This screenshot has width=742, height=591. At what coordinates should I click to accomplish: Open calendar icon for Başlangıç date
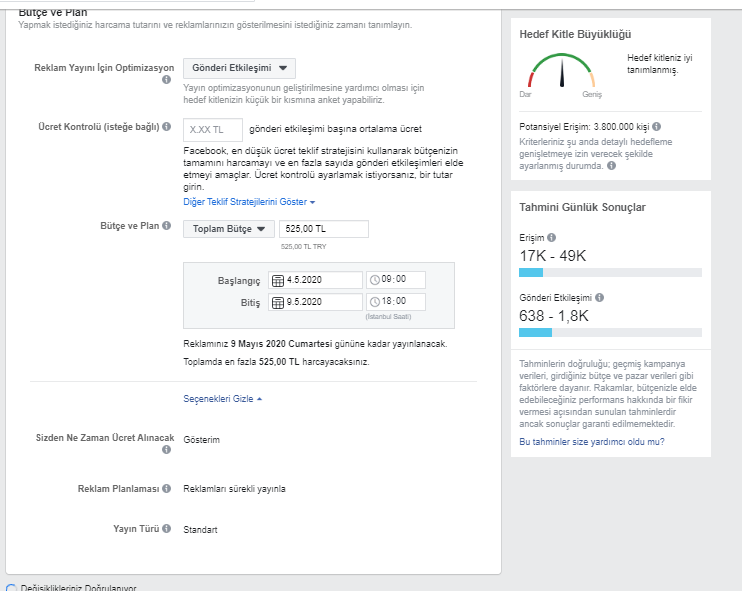[x=278, y=281]
